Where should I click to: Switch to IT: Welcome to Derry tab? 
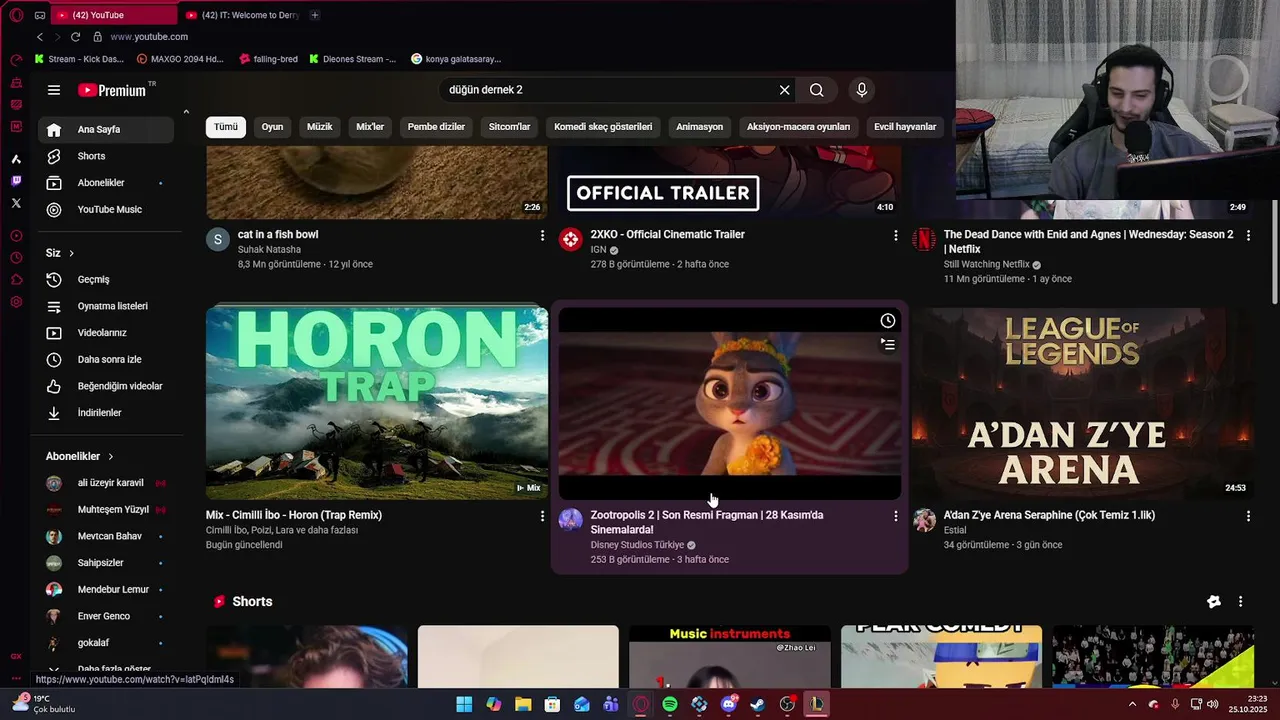coord(241,15)
